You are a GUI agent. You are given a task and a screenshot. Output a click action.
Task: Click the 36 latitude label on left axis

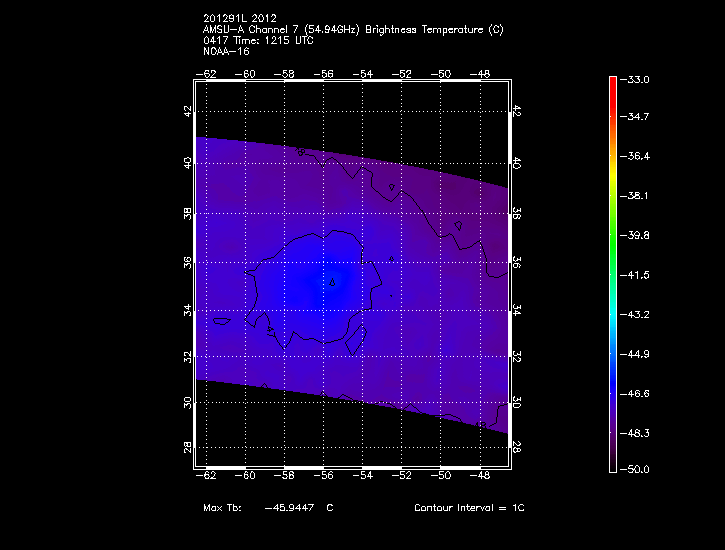coord(185,262)
